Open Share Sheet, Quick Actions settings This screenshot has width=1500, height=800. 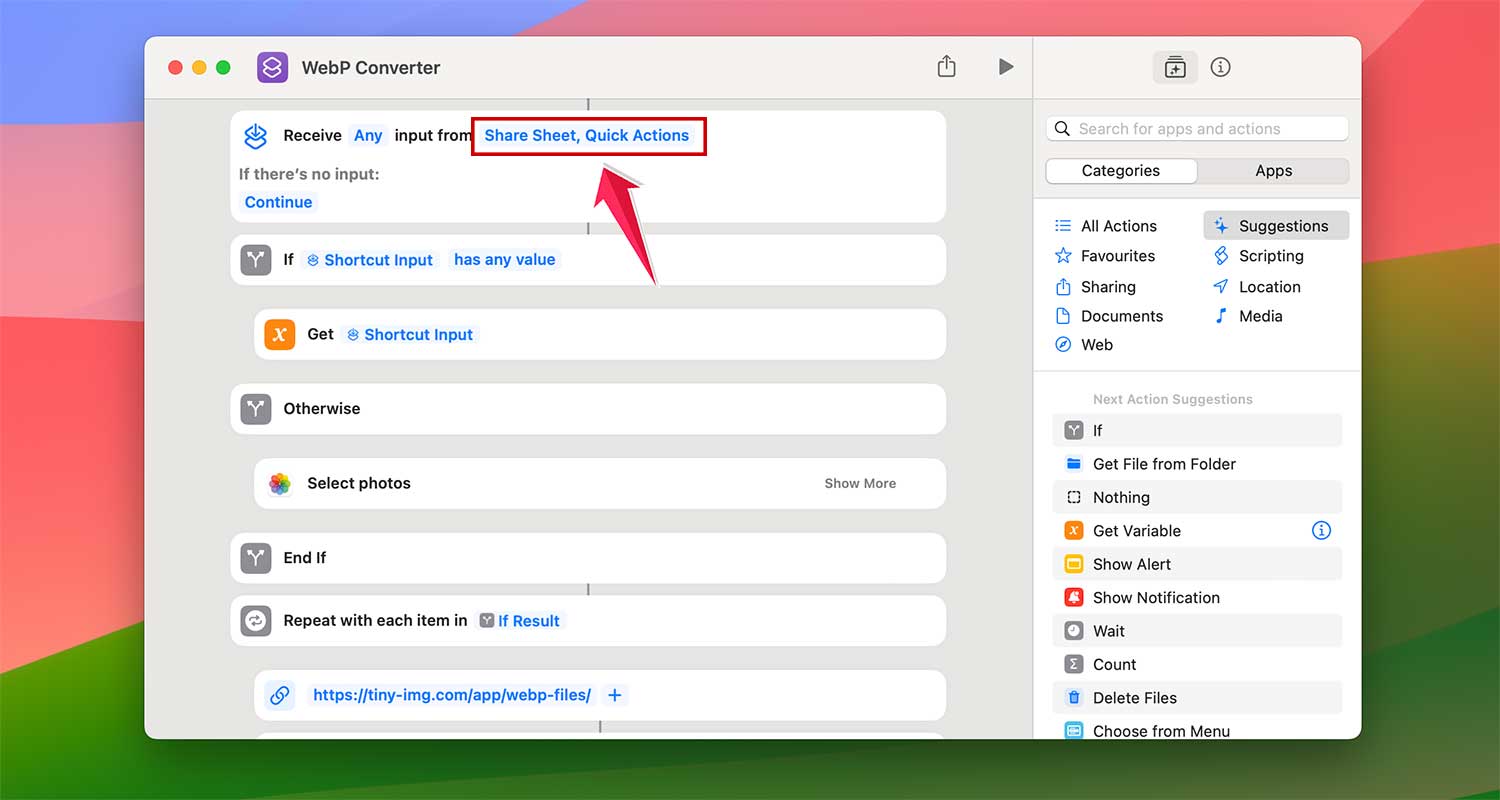(588, 135)
